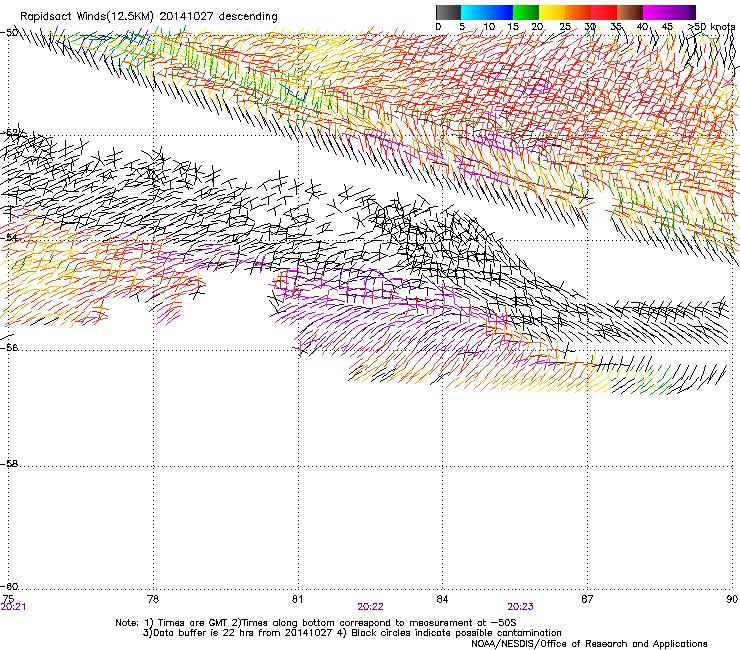Screen dimensions: 740x650
Task: Click longitude axis label '87'
Action: (587, 599)
